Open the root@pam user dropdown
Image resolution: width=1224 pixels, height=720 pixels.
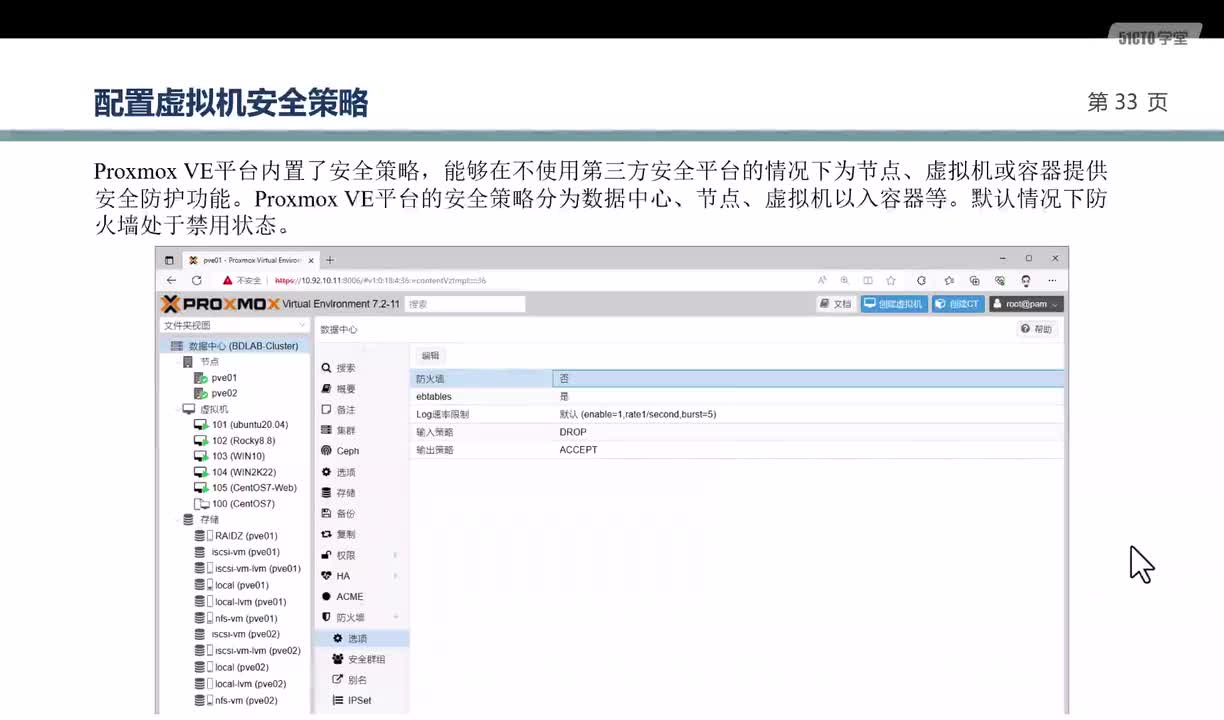click(x=1026, y=304)
